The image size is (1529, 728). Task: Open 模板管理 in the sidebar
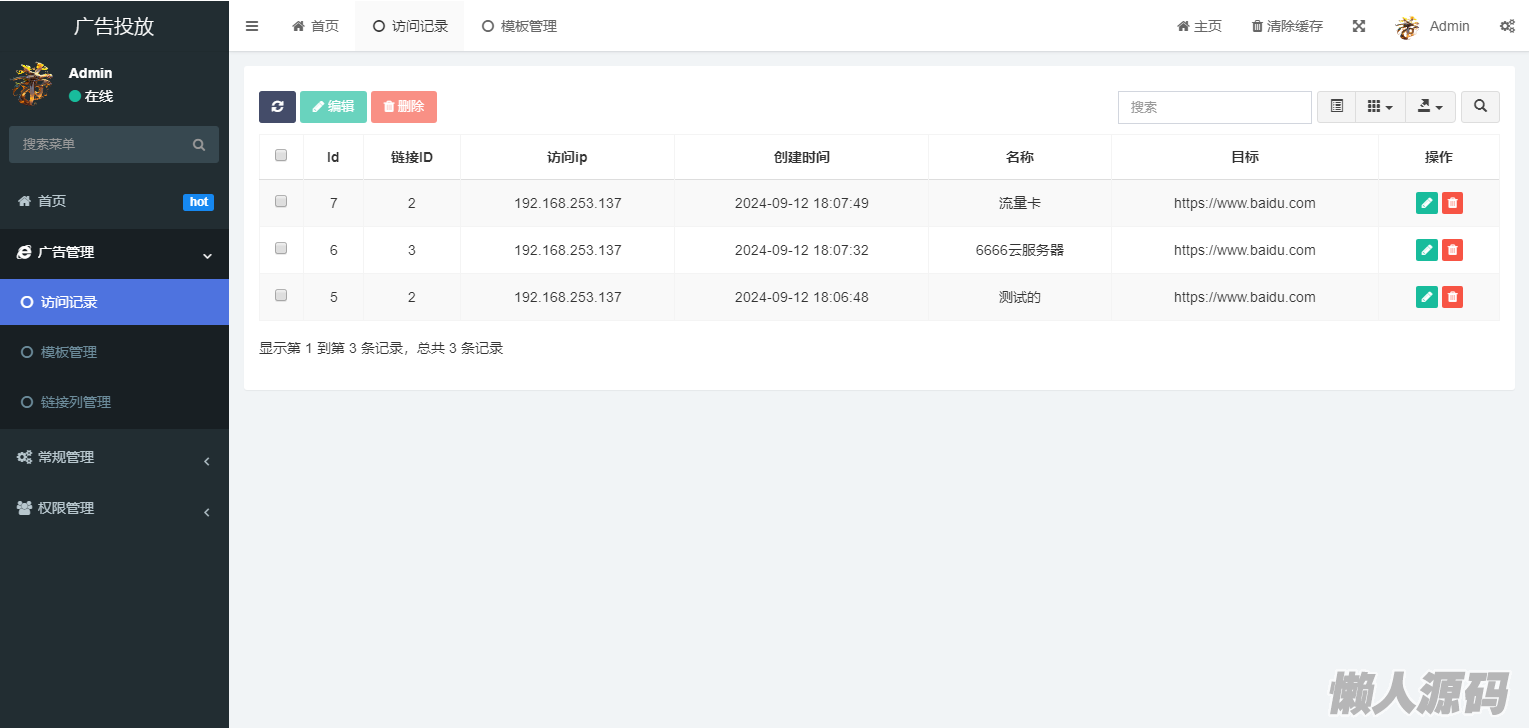coord(114,352)
